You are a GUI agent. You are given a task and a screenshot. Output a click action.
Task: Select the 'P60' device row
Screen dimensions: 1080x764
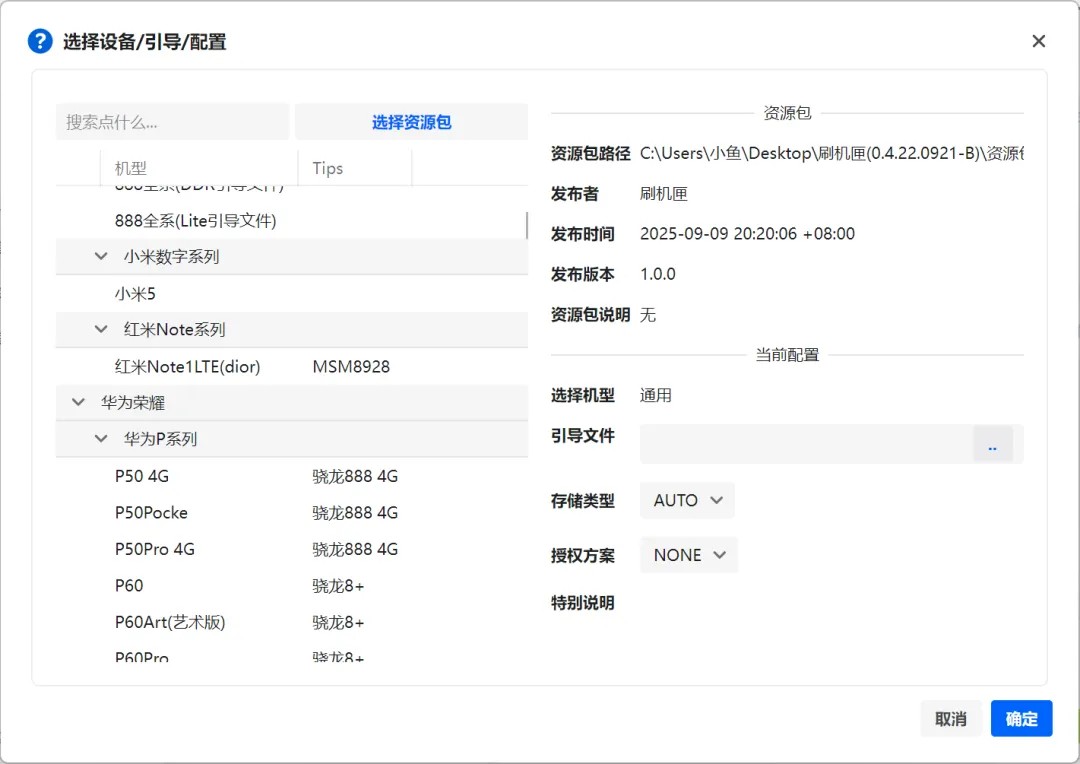[291, 586]
